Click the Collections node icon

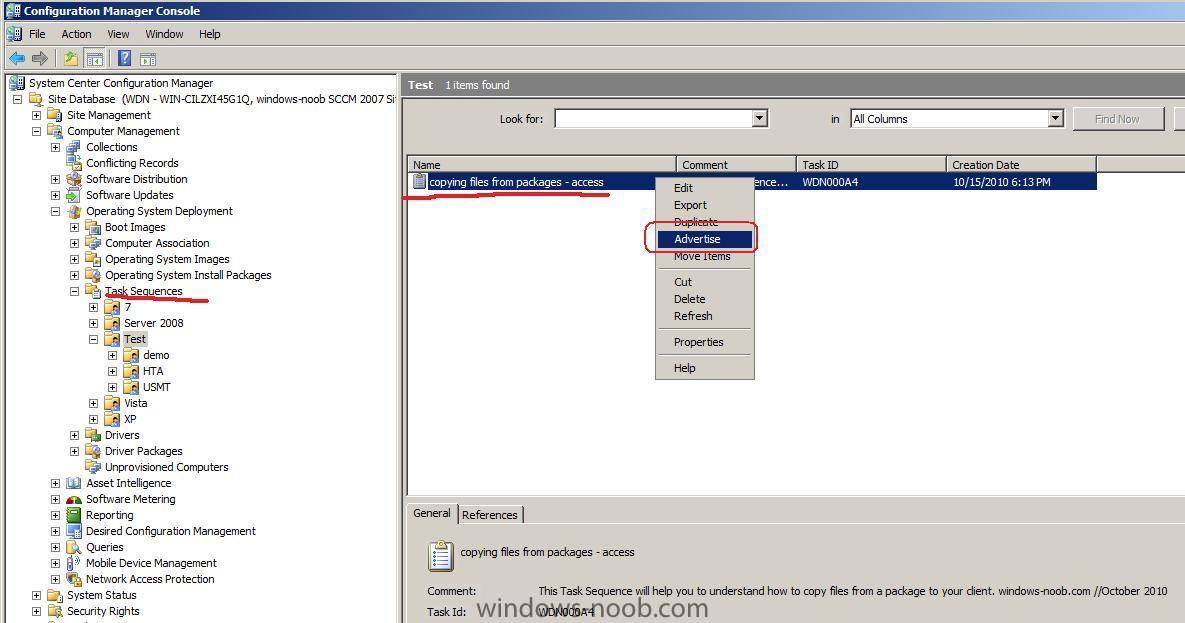[73, 147]
